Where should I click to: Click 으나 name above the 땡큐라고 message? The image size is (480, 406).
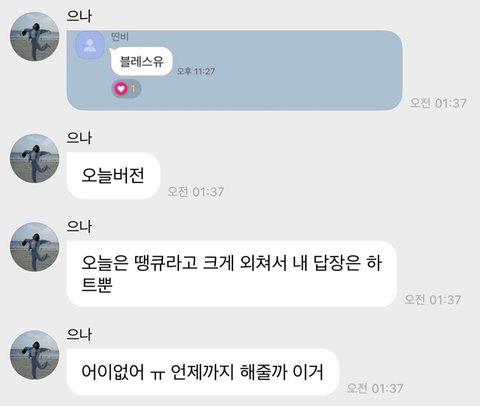79,226
